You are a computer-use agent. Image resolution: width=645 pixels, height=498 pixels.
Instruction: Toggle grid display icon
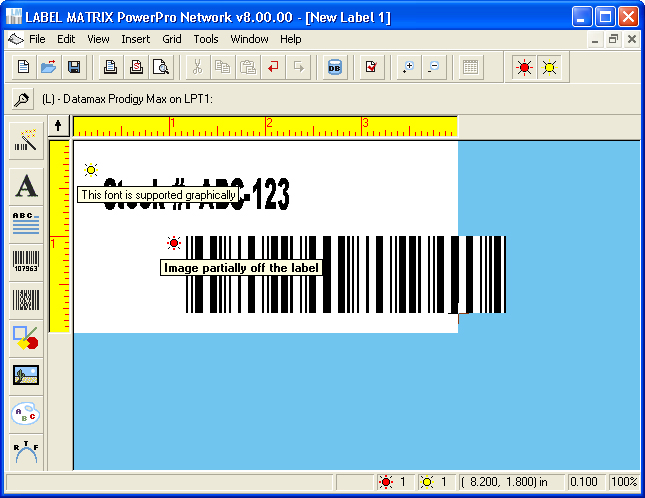(x=470, y=67)
